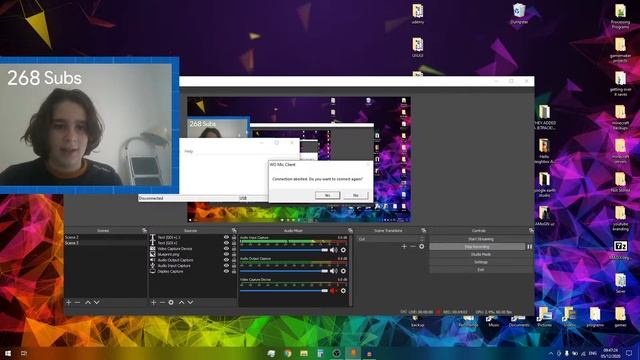This screenshot has width=640, height=360.
Task: Remove the selected scene with the minus icon
Action: 78,302
